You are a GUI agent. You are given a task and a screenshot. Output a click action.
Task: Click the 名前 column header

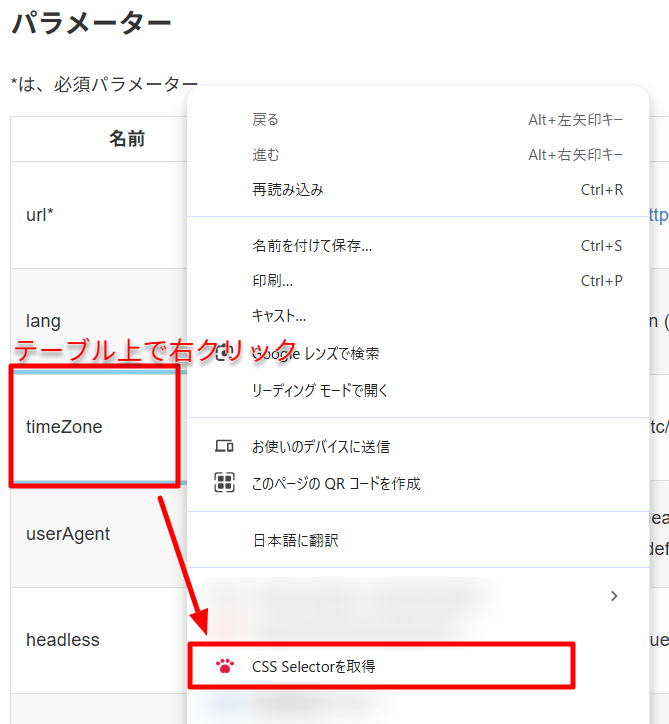(x=126, y=139)
